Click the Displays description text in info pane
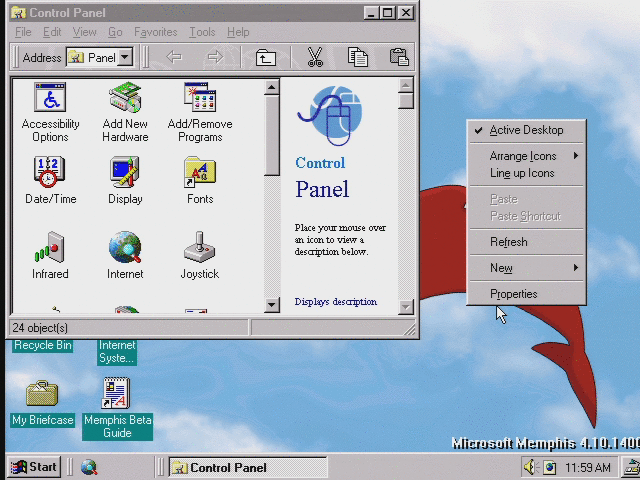Image resolution: width=640 pixels, height=480 pixels. click(x=336, y=302)
